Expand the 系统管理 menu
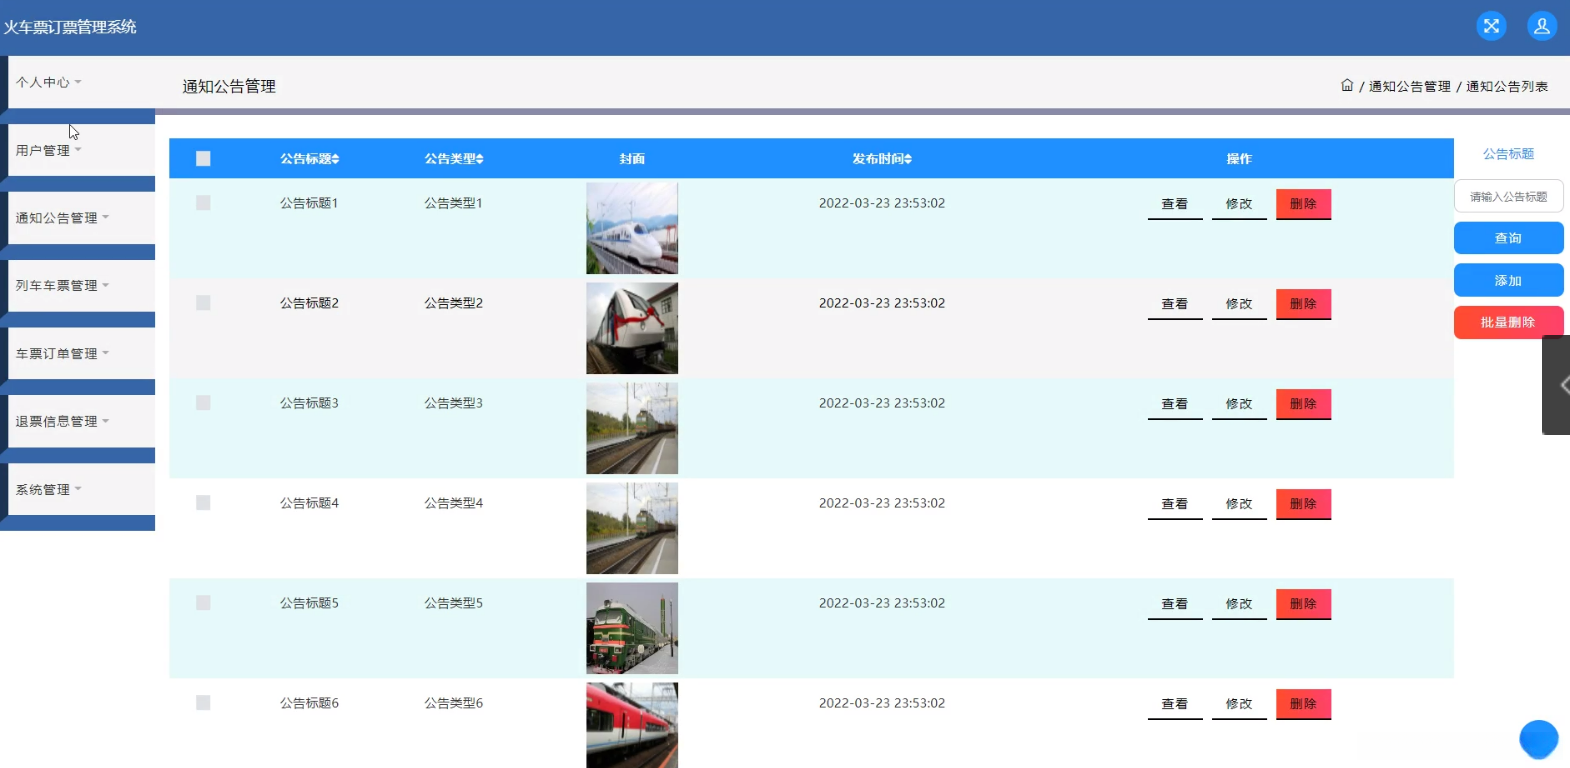1570x768 pixels. (x=81, y=490)
